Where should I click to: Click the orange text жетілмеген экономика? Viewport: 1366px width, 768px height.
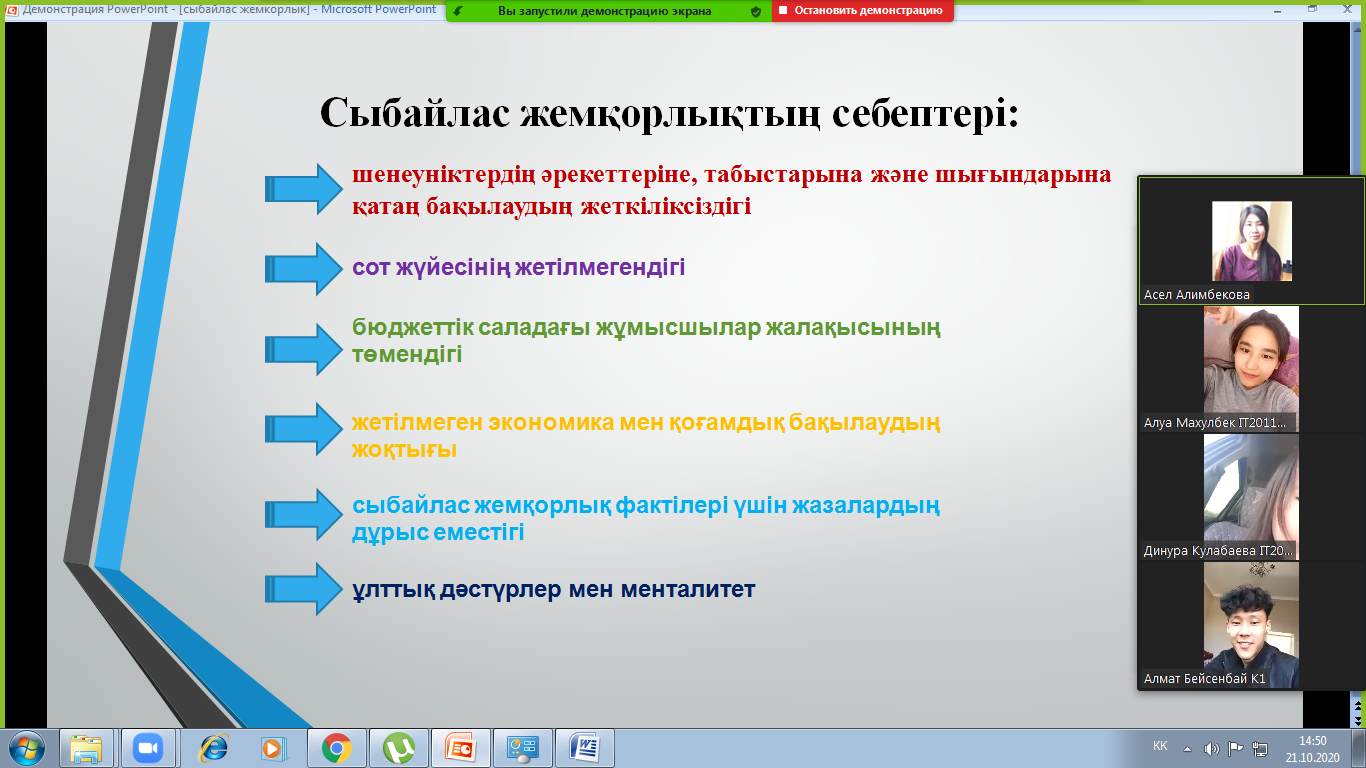646,436
